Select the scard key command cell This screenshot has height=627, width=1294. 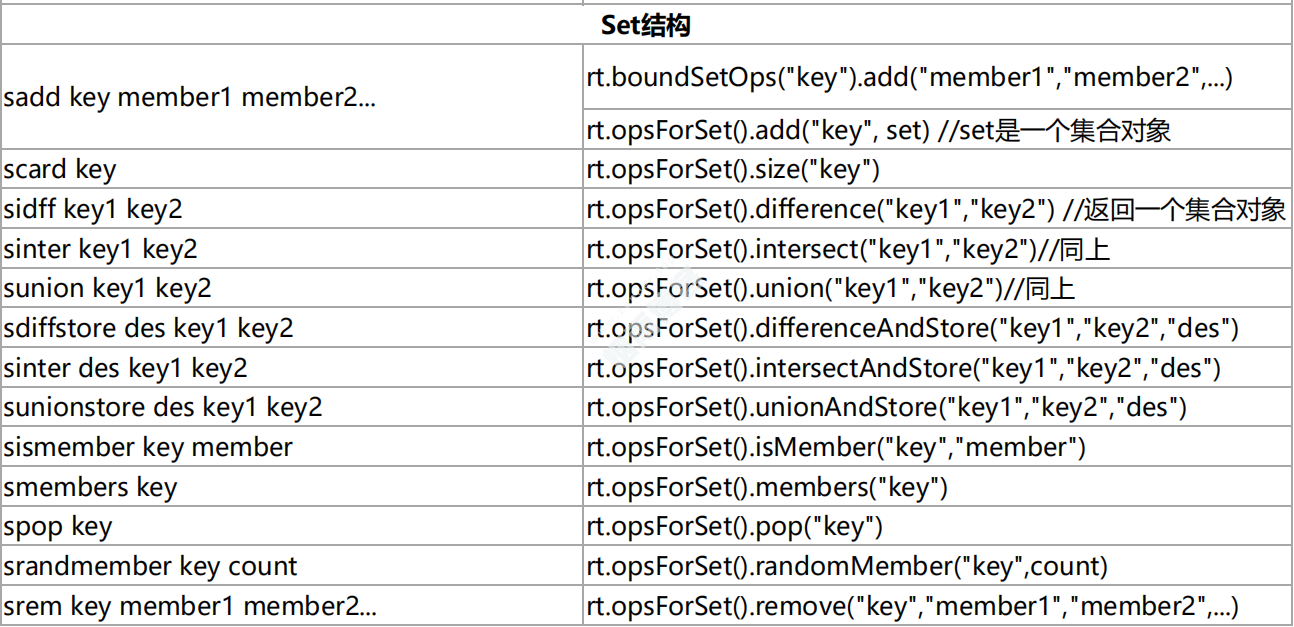[60, 170]
